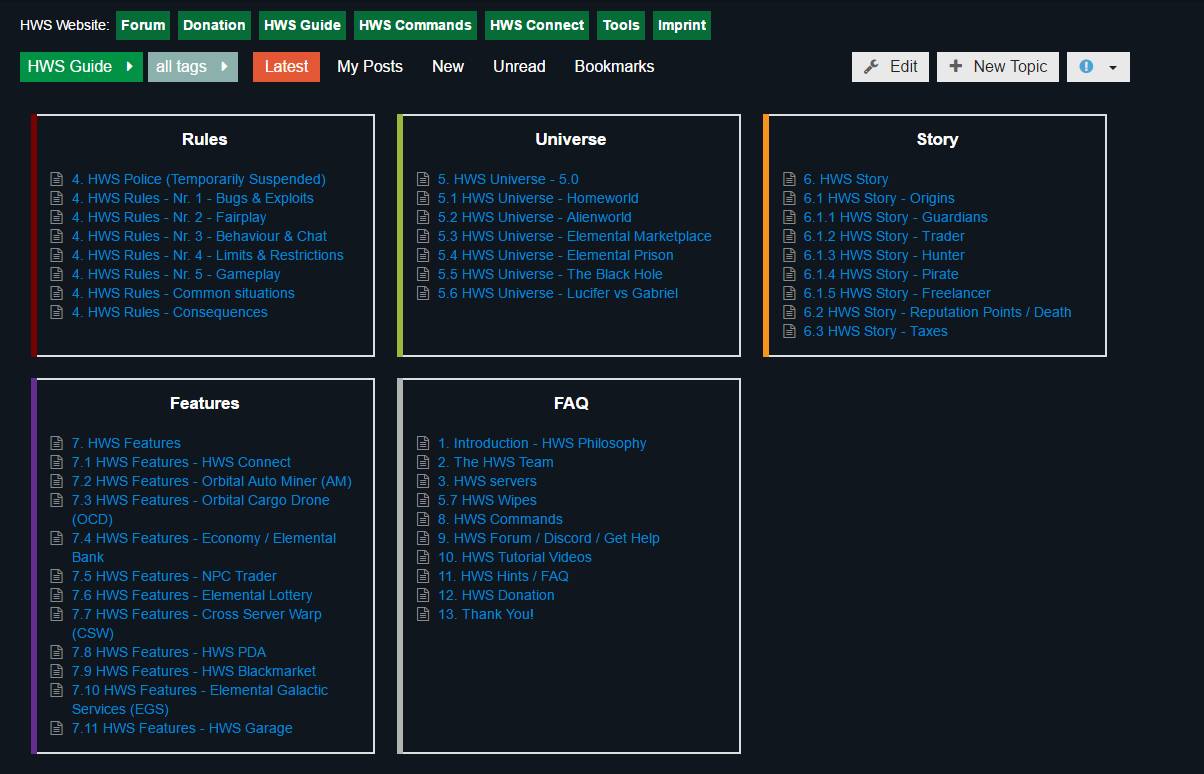Screen dimensions: 1204x774
Task: Open 10. HWS Tutorial Videos link
Action: [515, 557]
